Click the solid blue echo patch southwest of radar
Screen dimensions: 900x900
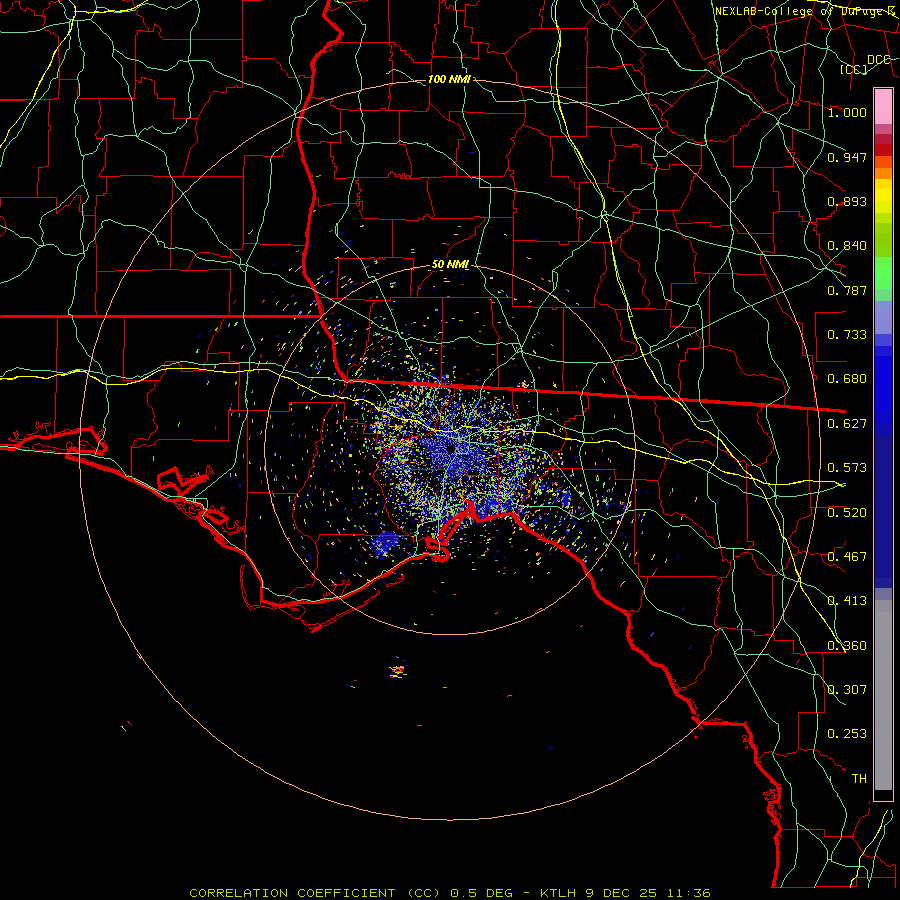(x=387, y=543)
